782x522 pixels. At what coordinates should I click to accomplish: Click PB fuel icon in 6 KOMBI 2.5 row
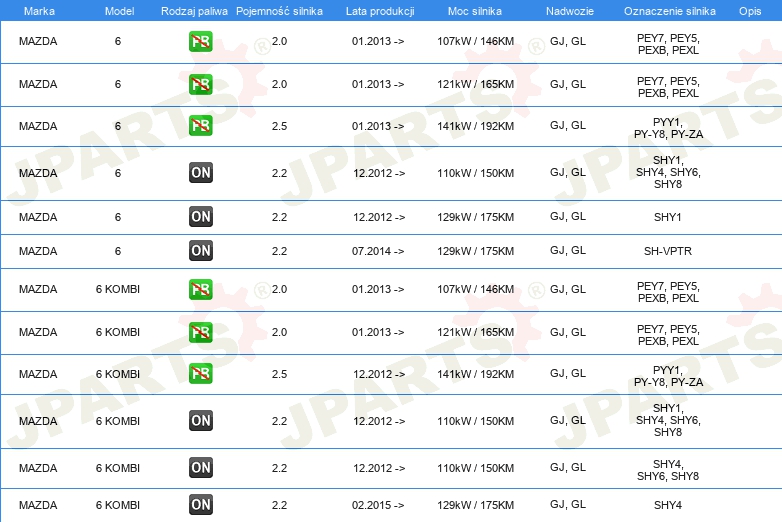click(200, 374)
